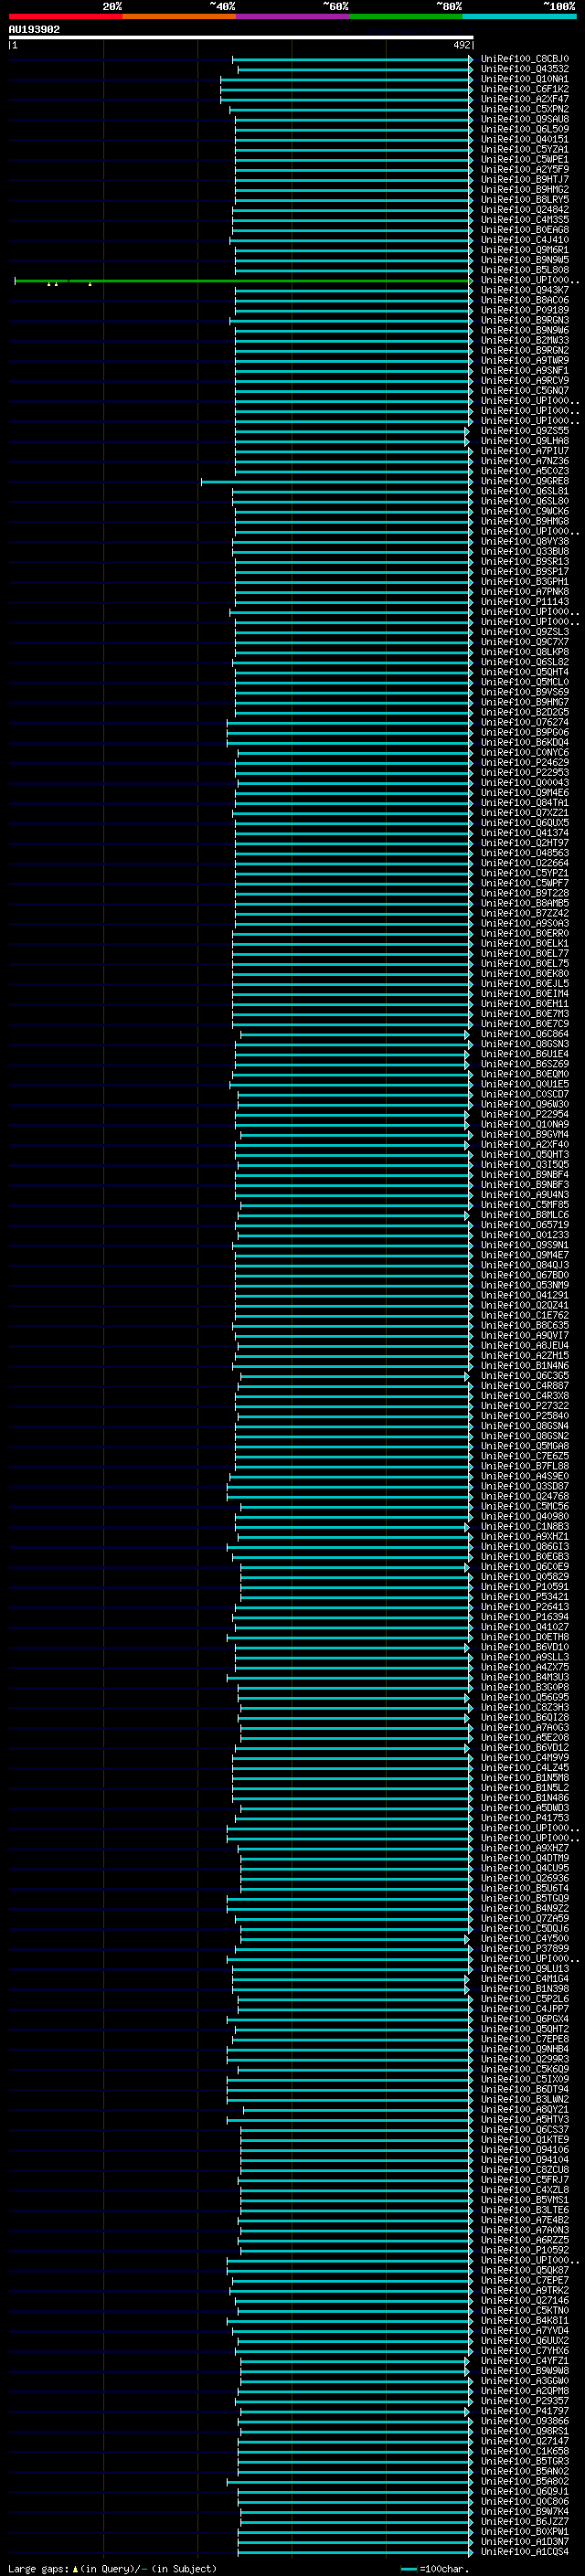The image size is (585, 2576).
Task: Click the purple ~60% identity legend segment
Action: (x=293, y=16)
